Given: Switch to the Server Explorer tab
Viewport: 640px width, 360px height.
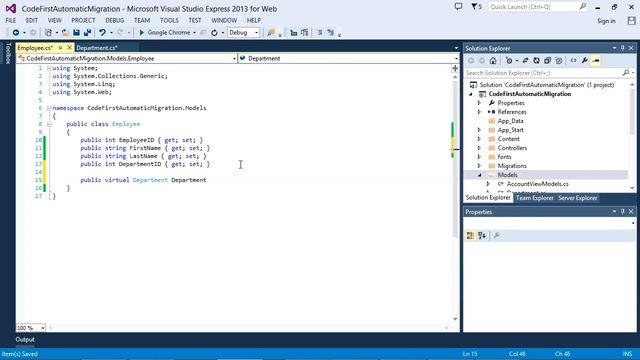Looking at the screenshot, I should (x=578, y=198).
